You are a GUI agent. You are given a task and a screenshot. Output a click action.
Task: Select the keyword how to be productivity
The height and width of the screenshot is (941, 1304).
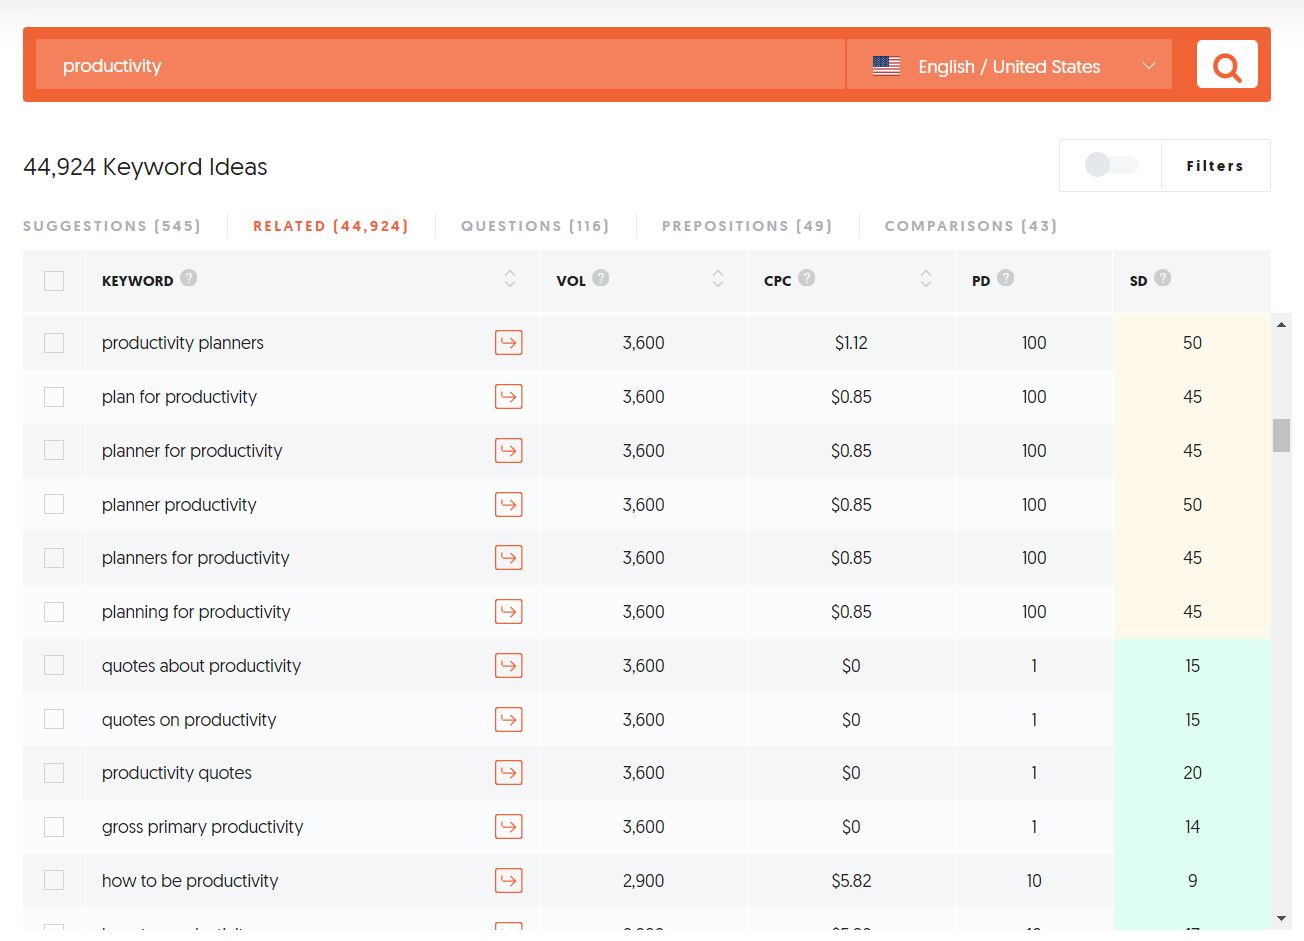[54, 881]
